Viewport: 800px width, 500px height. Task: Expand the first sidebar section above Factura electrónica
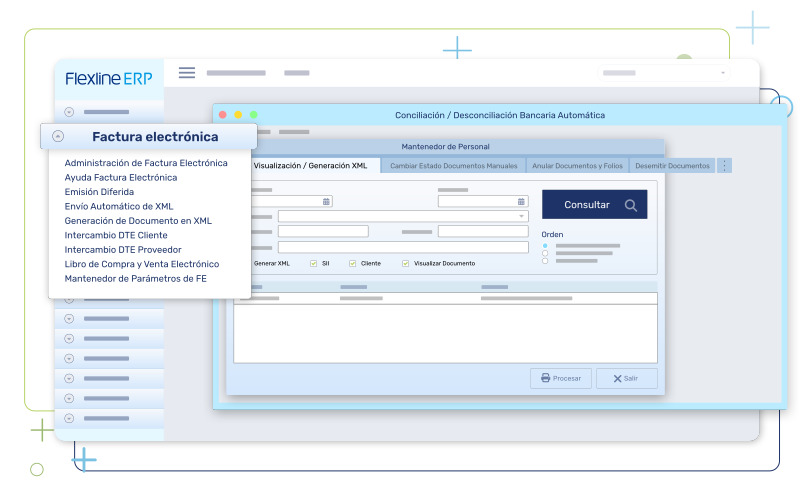(x=69, y=112)
